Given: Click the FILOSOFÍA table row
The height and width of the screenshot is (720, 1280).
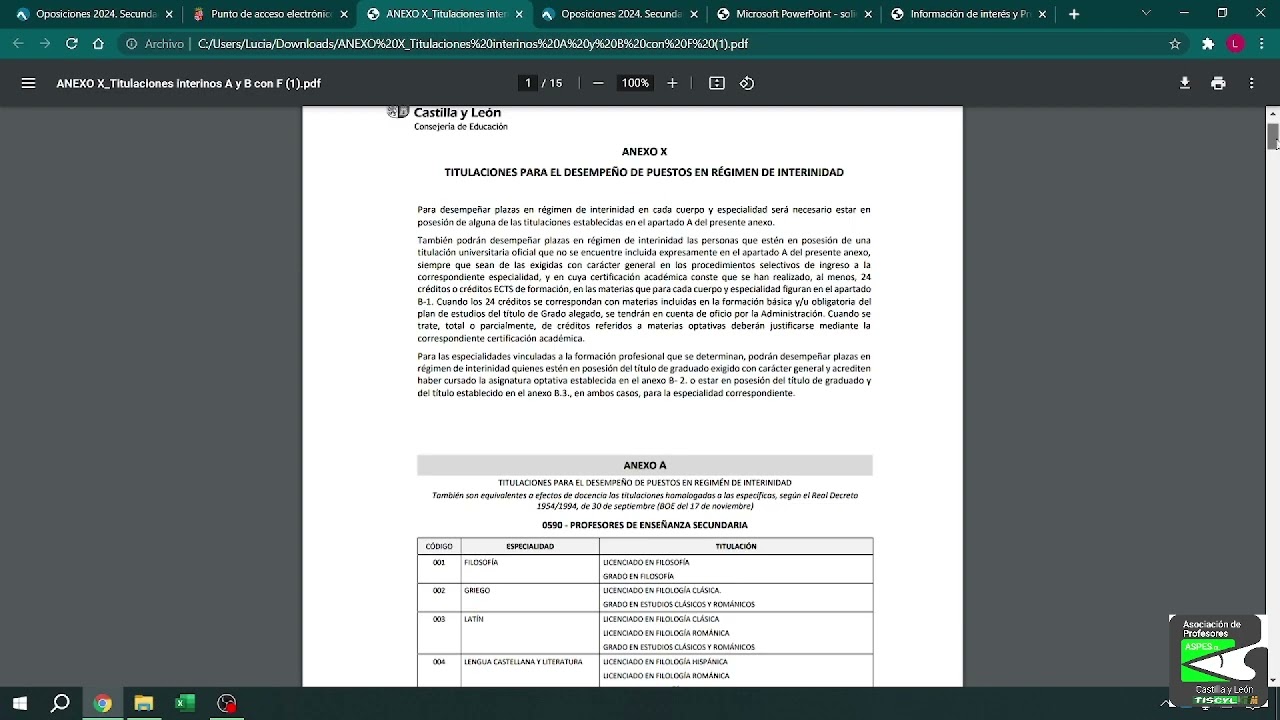Looking at the screenshot, I should [645, 569].
